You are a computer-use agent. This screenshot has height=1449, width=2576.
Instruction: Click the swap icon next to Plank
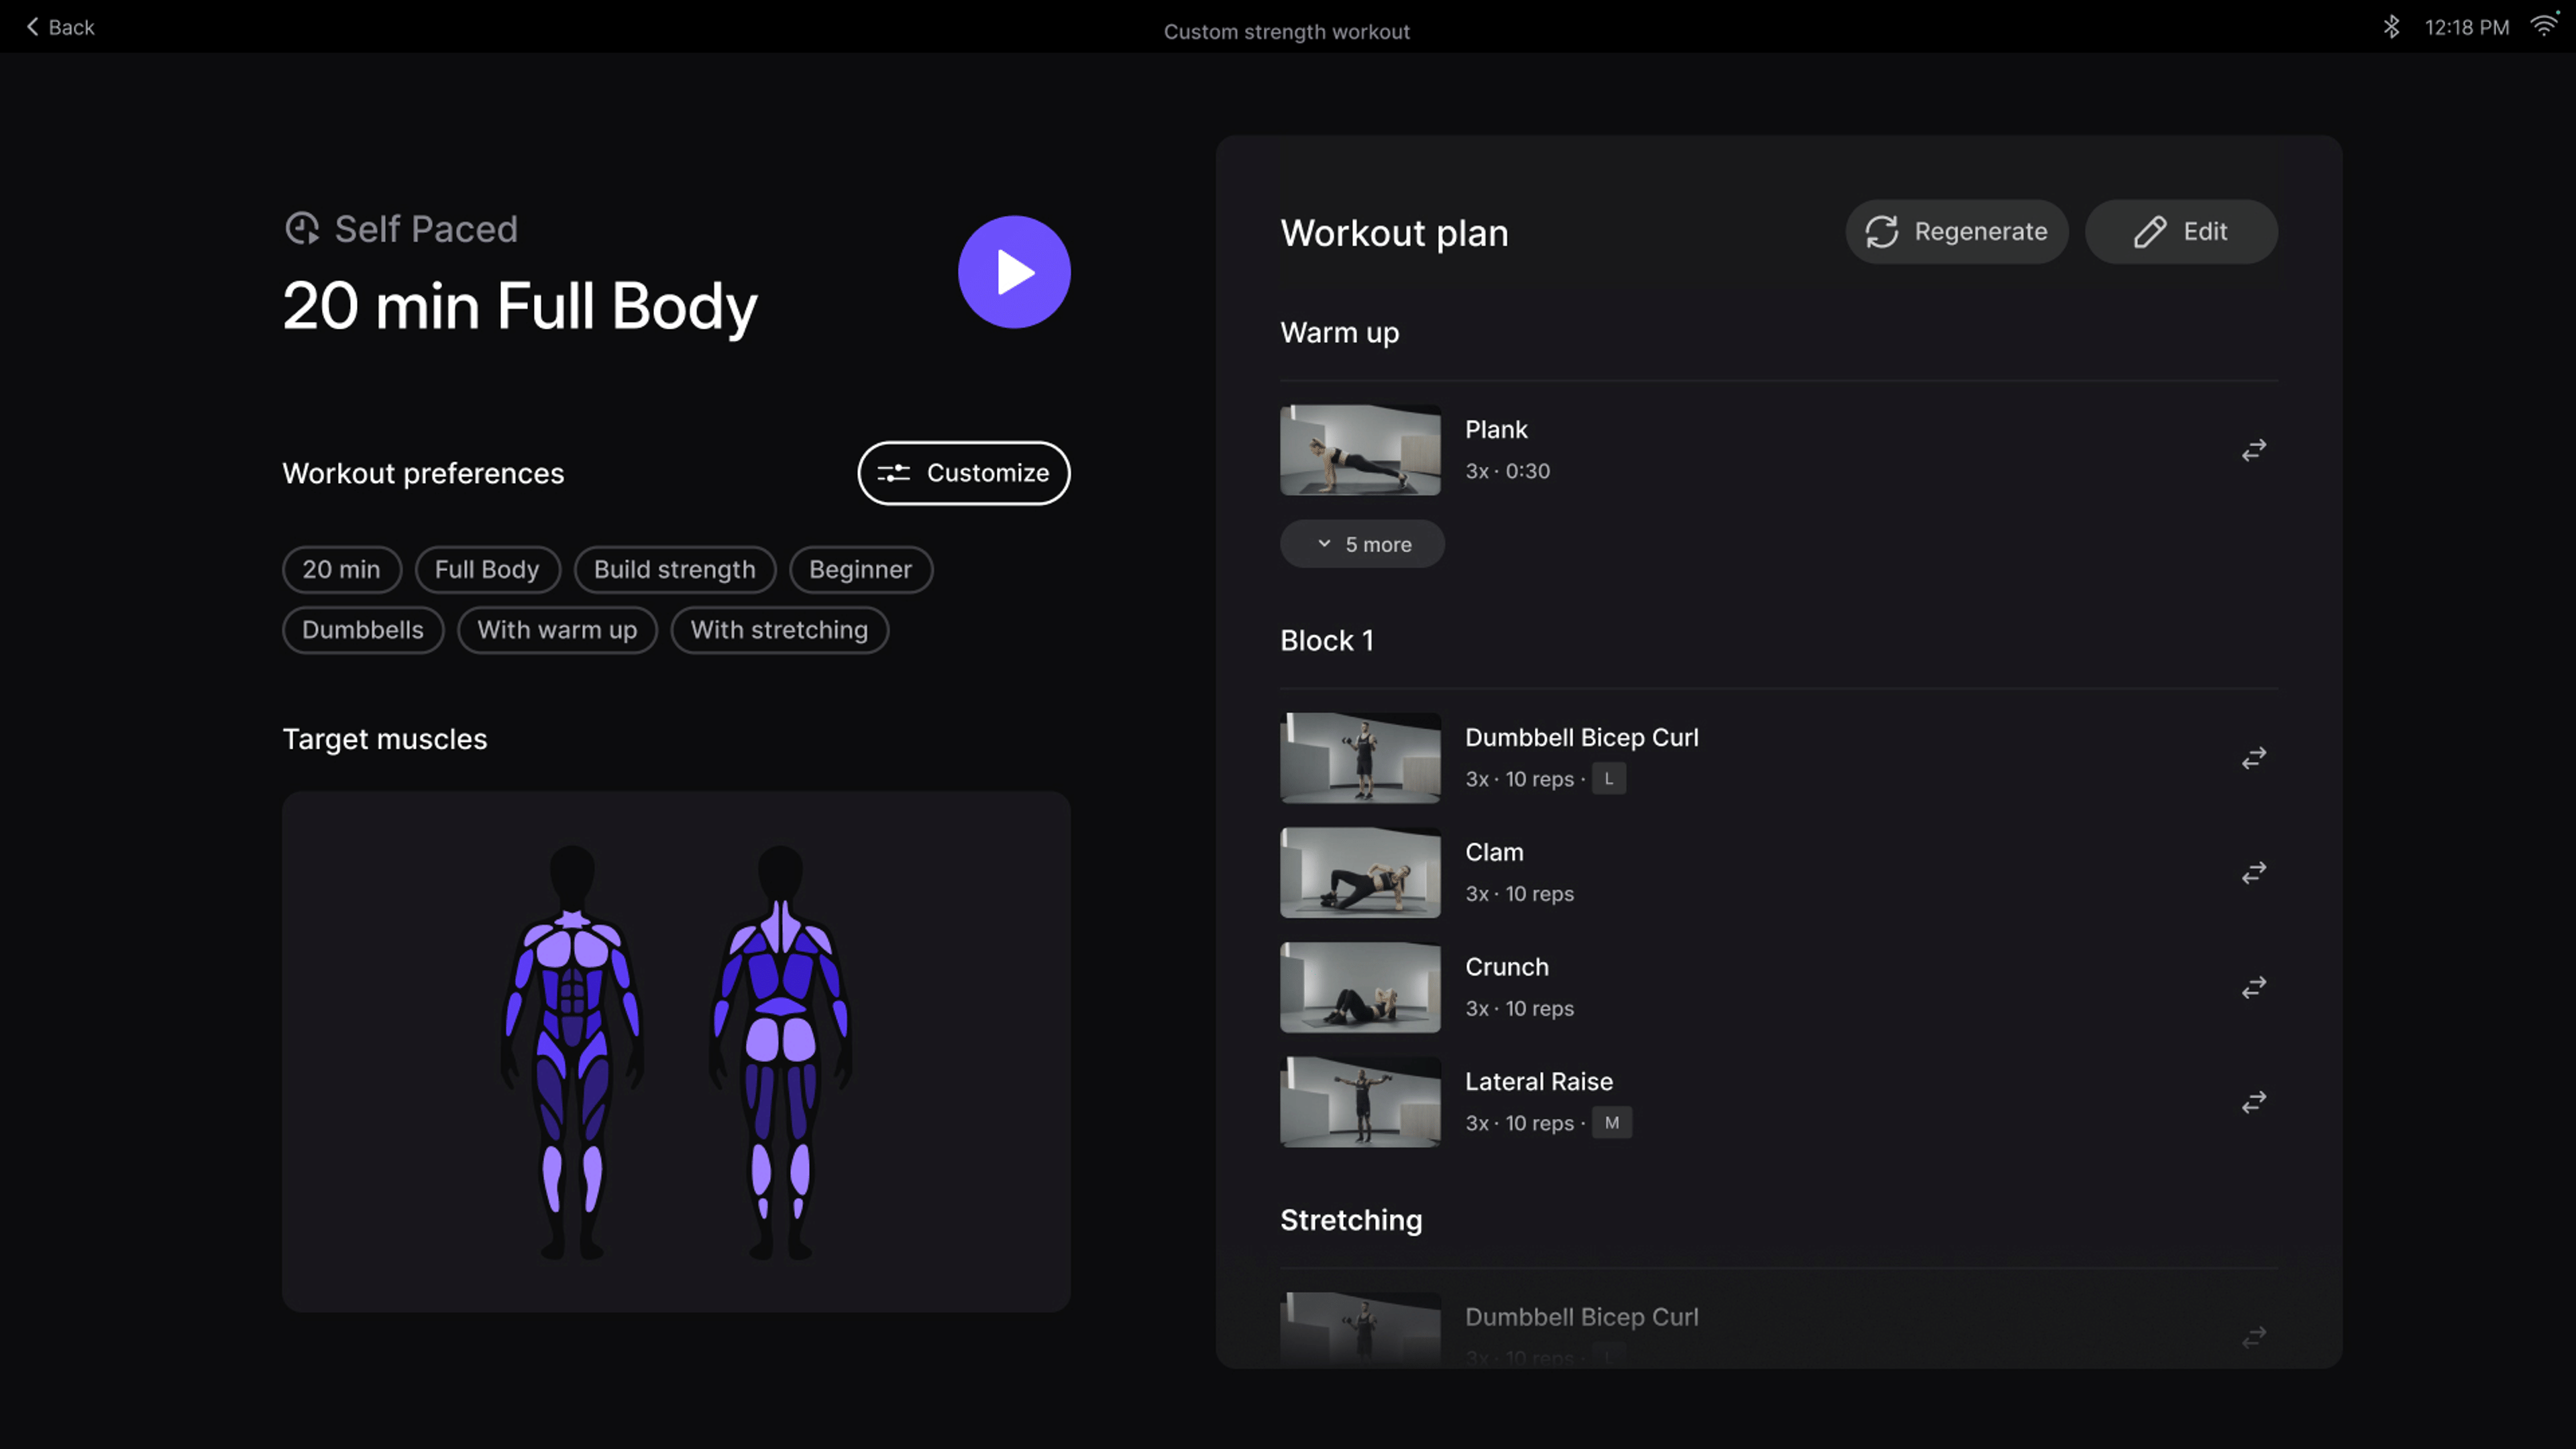pyautogui.click(x=2253, y=450)
